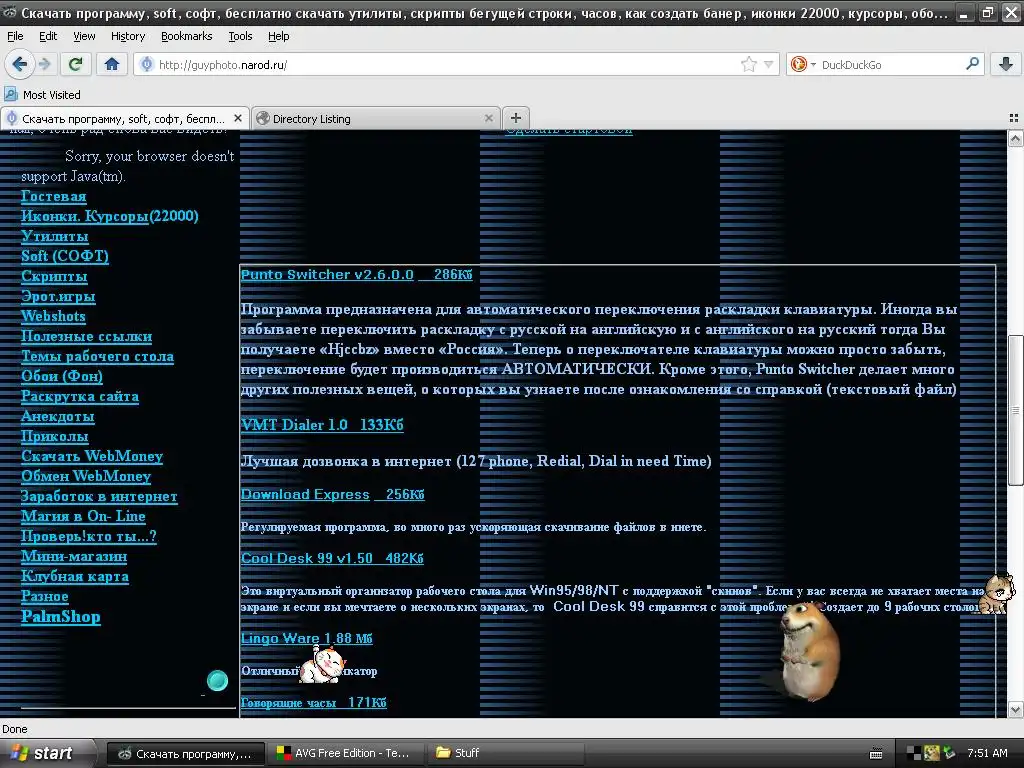Switch to the Directory Listing tab
The image size is (1024, 768).
click(376, 118)
